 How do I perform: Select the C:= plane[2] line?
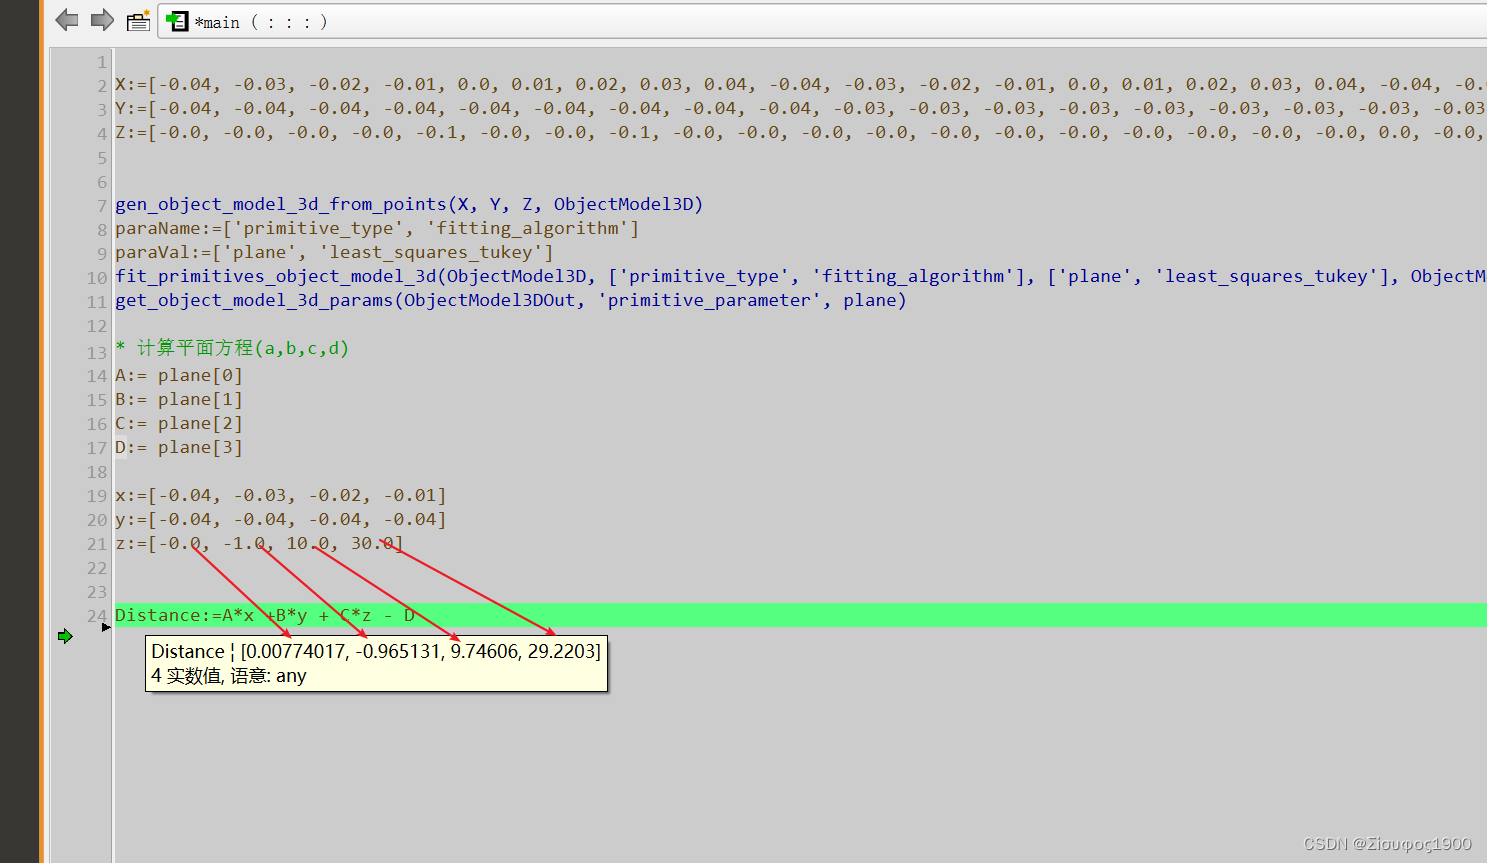(x=179, y=424)
